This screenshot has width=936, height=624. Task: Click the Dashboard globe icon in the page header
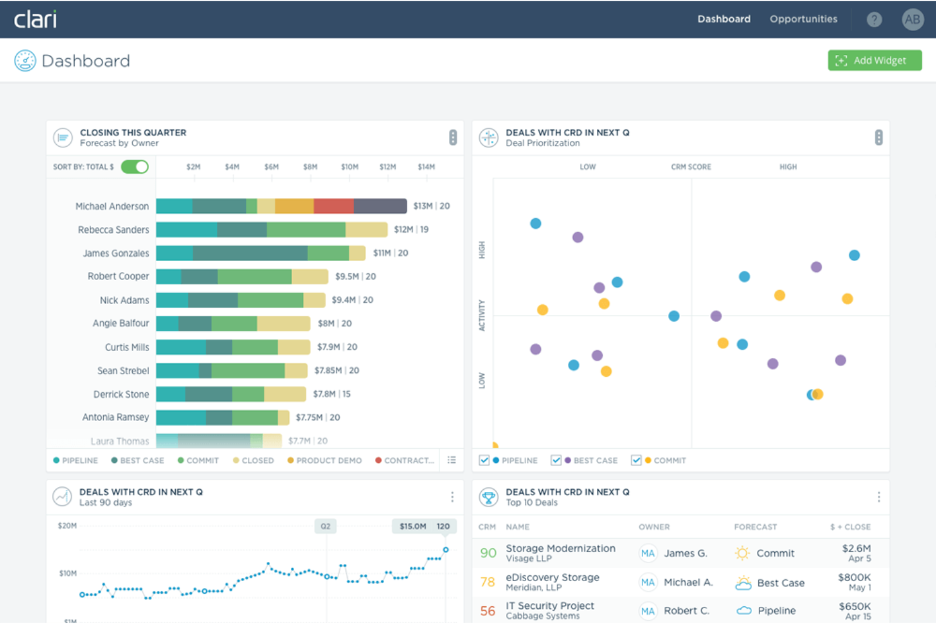coord(23,60)
